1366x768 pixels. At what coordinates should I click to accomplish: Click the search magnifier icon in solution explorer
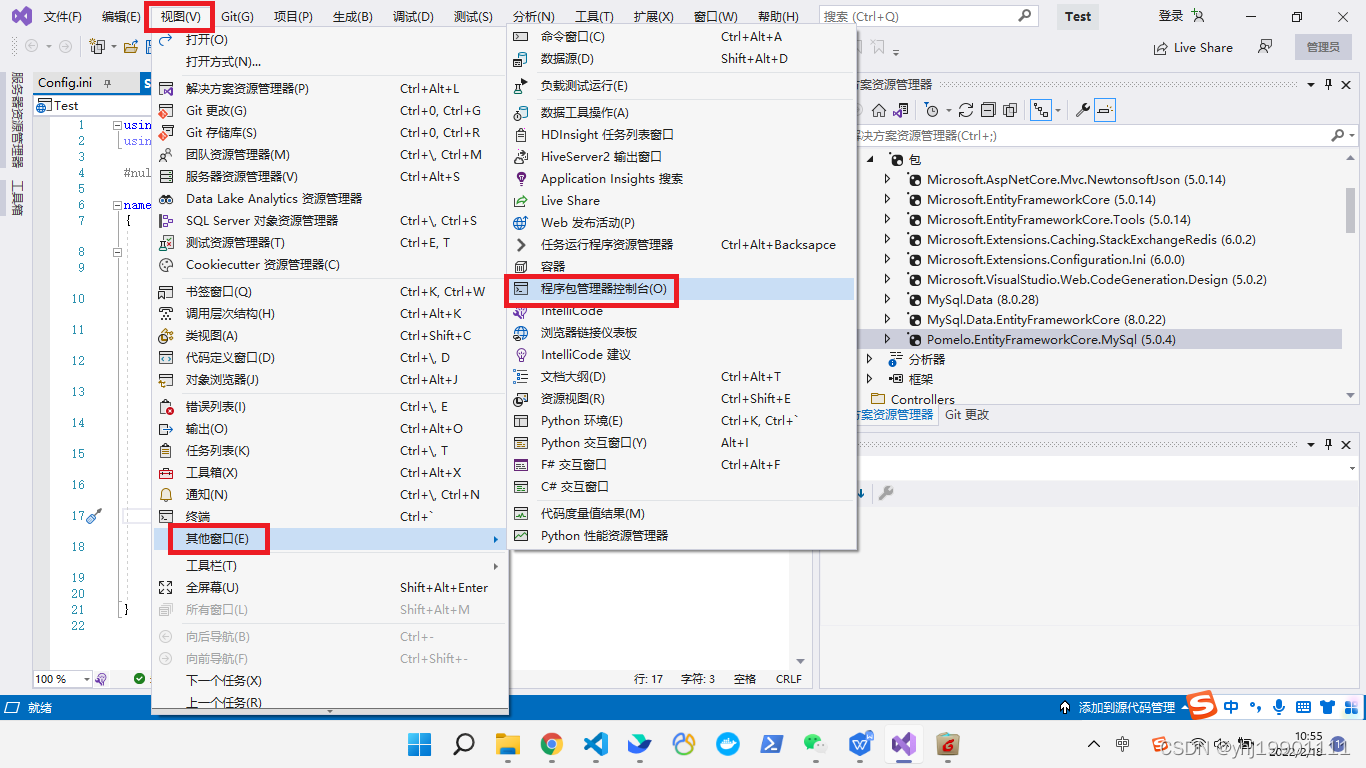click(x=1337, y=135)
